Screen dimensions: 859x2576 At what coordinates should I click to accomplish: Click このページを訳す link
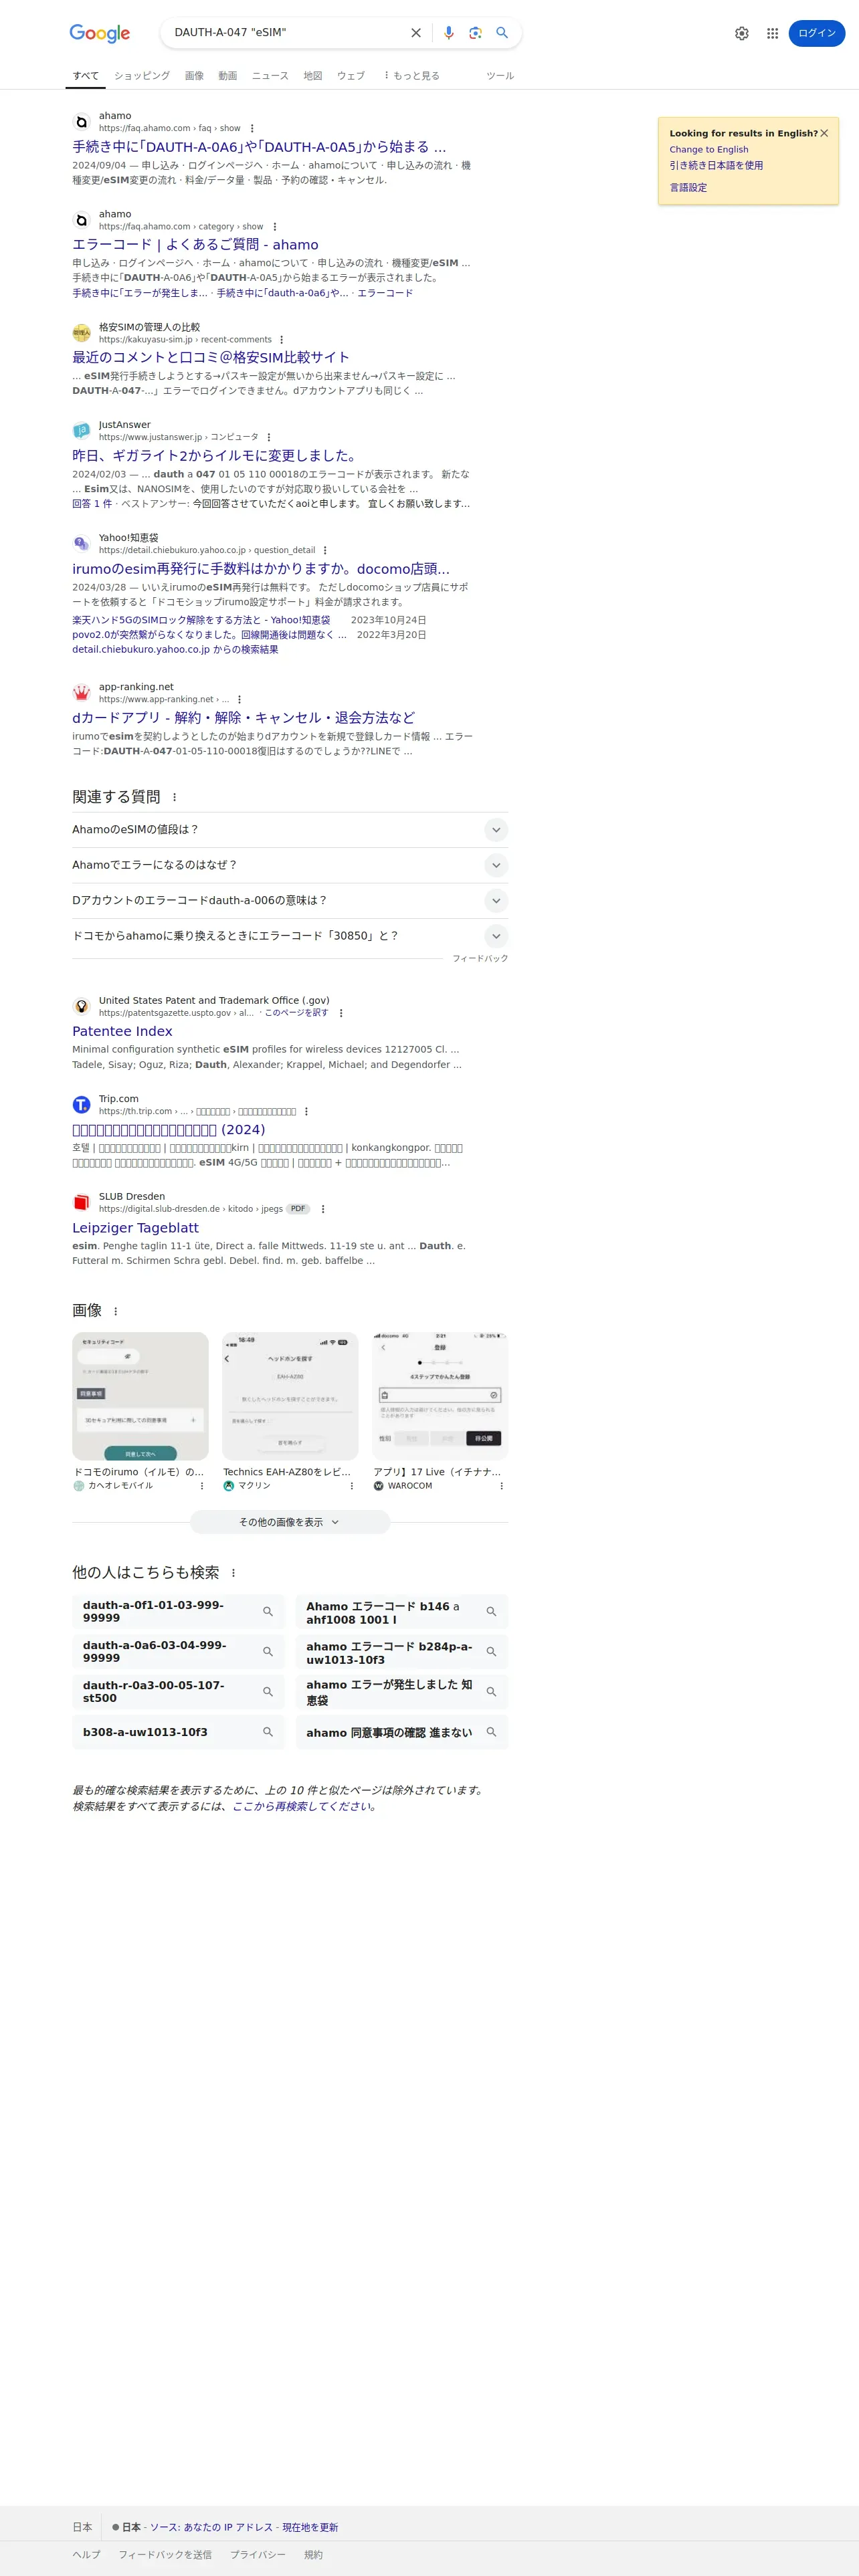(296, 1013)
